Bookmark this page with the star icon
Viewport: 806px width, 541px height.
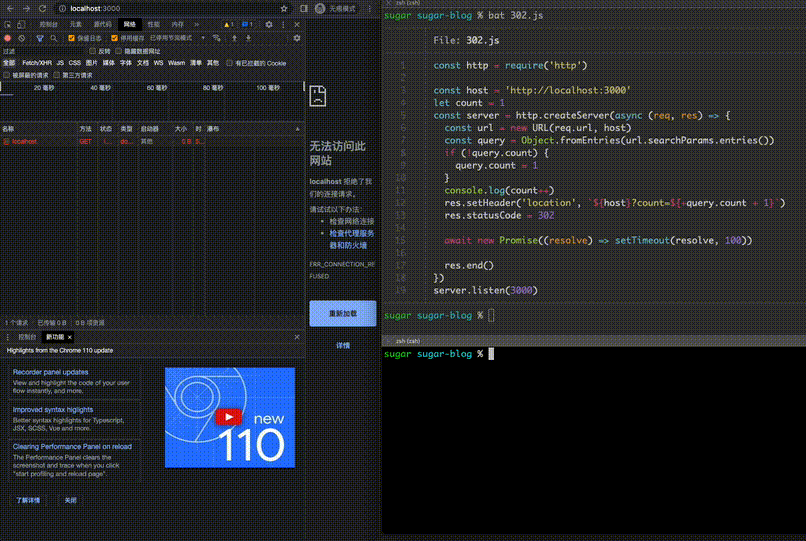pos(284,9)
